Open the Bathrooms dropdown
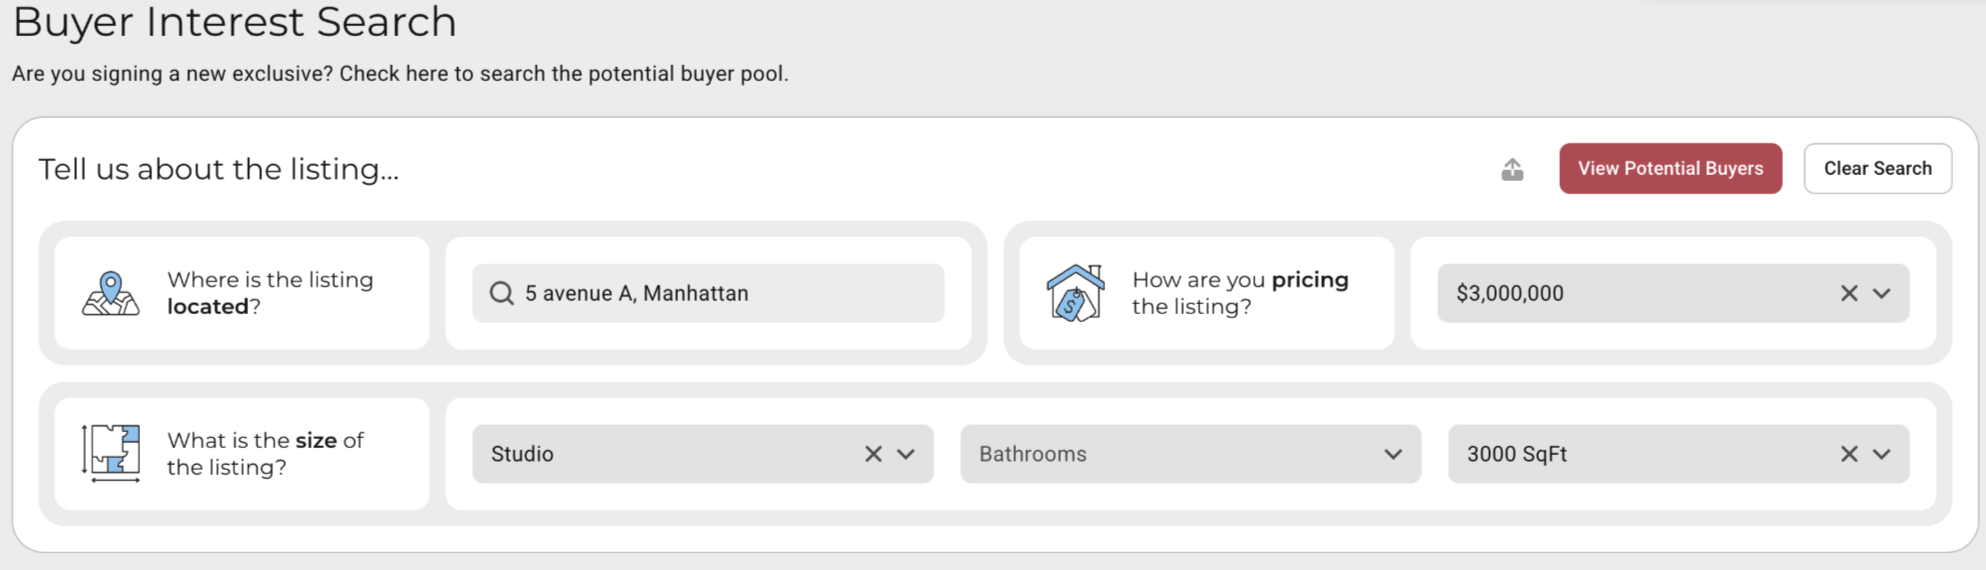Screen dimensions: 1986x570 [x=1190, y=454]
